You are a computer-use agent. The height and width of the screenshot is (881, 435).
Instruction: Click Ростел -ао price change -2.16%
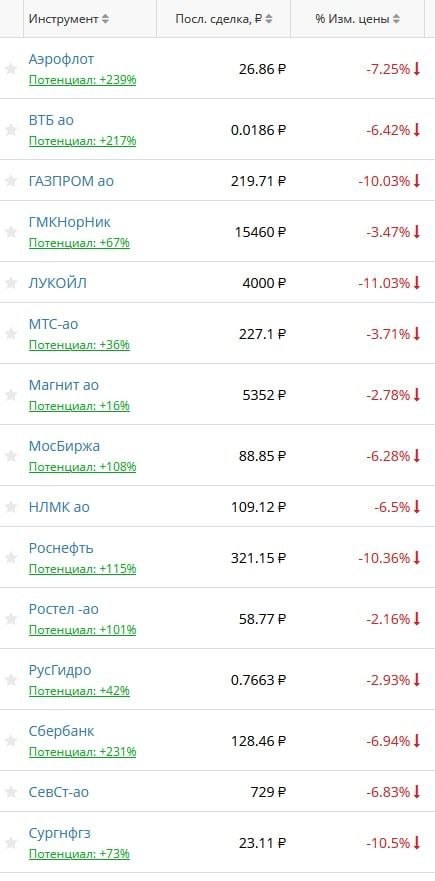[393, 619]
